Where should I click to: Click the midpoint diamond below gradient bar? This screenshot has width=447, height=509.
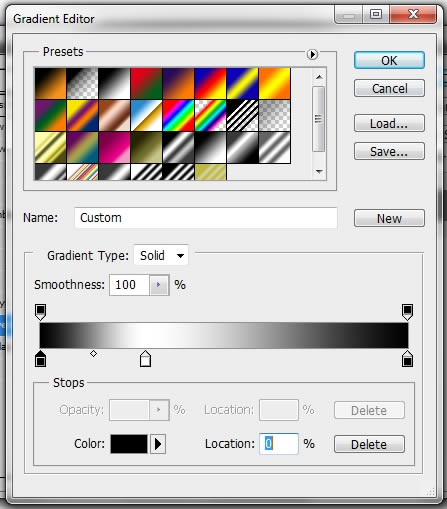point(93,354)
